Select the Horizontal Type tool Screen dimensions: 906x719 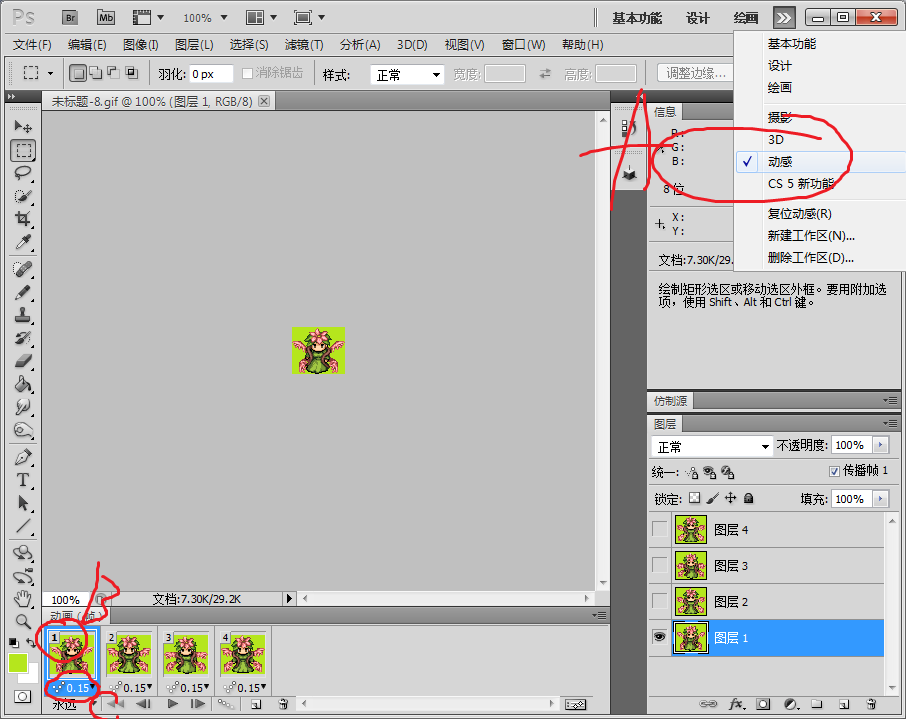(x=23, y=480)
